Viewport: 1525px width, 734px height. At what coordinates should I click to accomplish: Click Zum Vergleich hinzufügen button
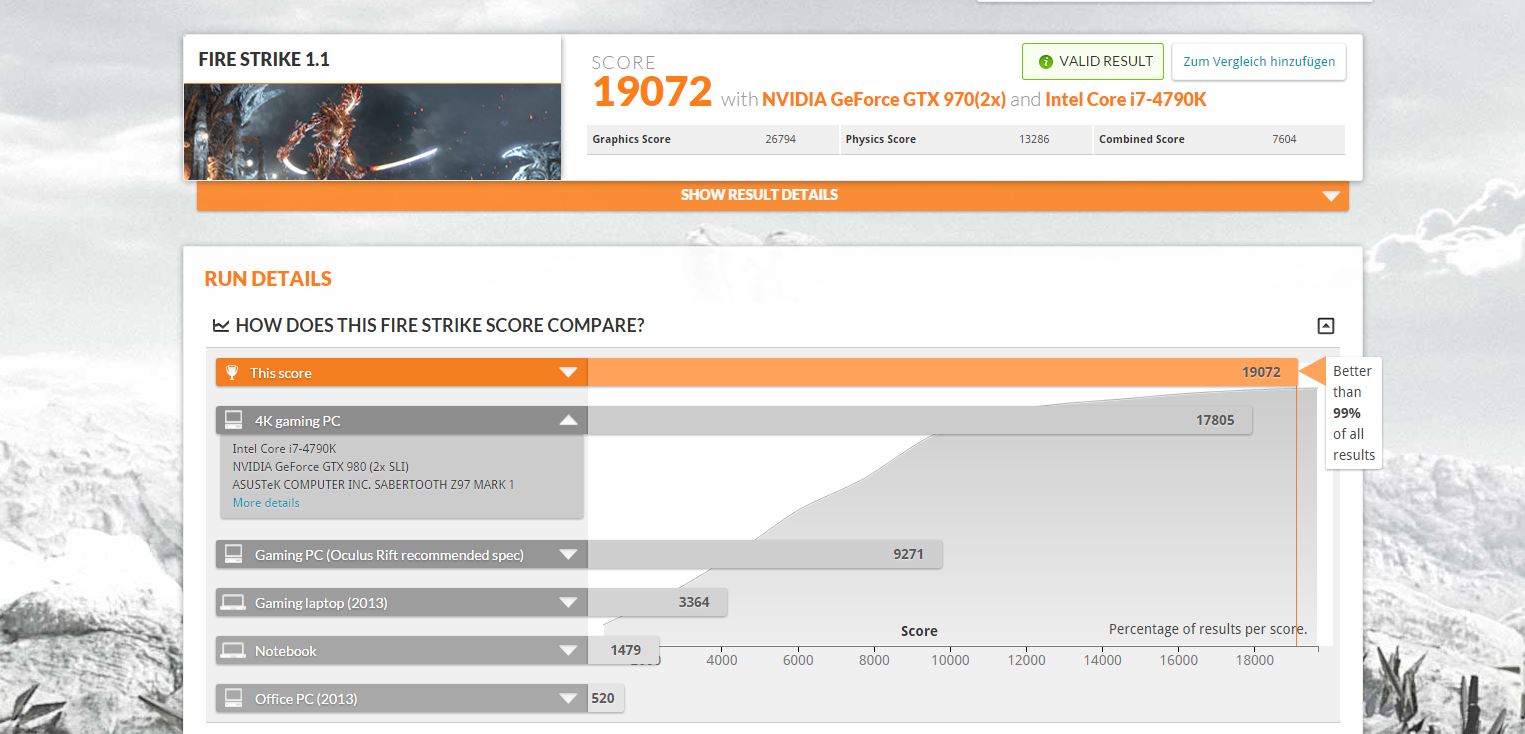click(x=1259, y=62)
